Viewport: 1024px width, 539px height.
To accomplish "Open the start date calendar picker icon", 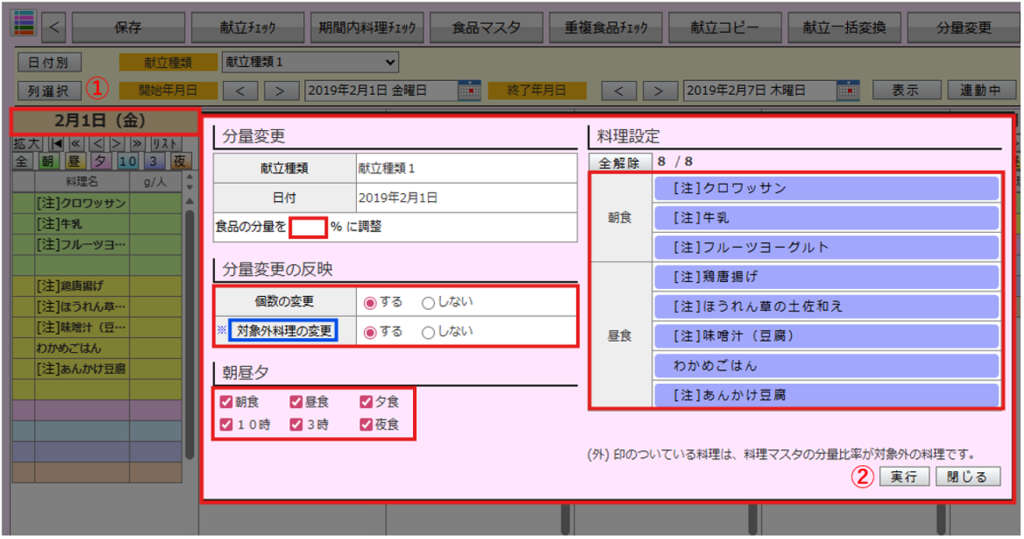I will pyautogui.click(x=469, y=91).
